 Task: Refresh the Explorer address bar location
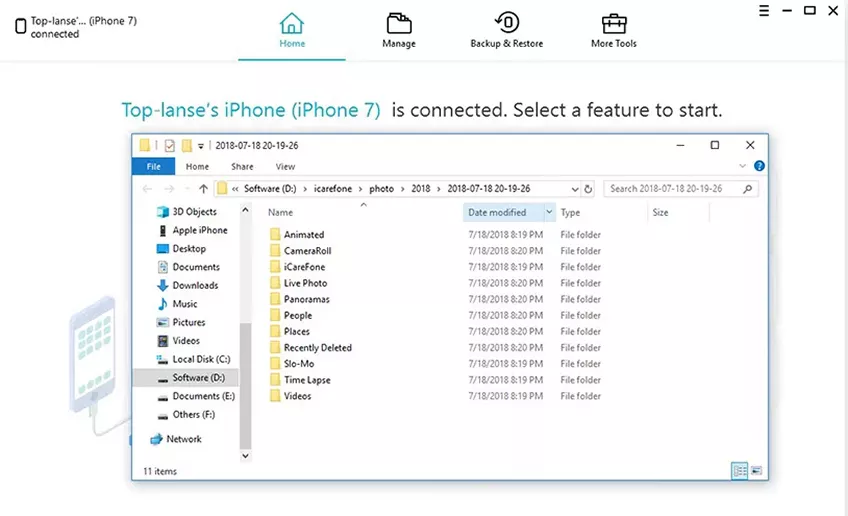click(588, 189)
